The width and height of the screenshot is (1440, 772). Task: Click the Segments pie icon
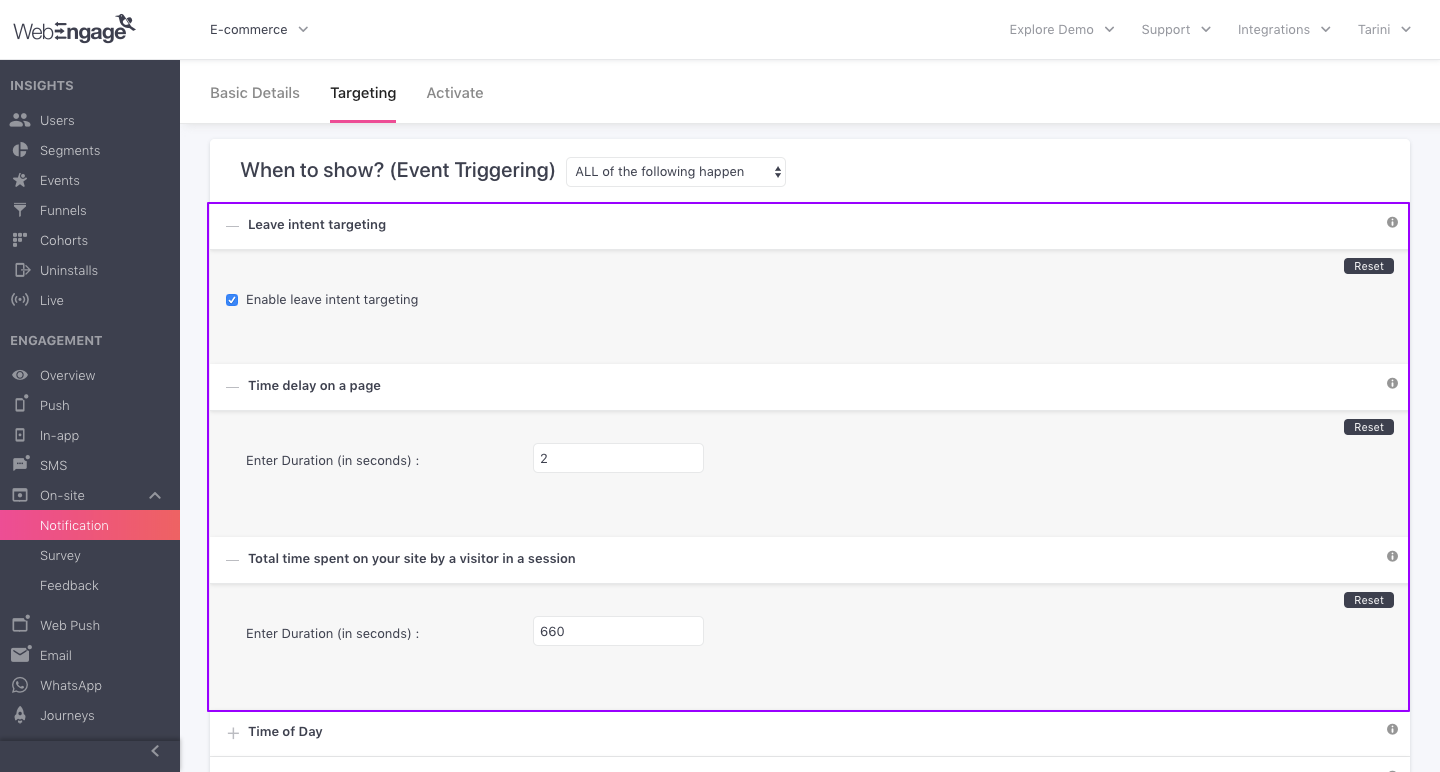20,150
